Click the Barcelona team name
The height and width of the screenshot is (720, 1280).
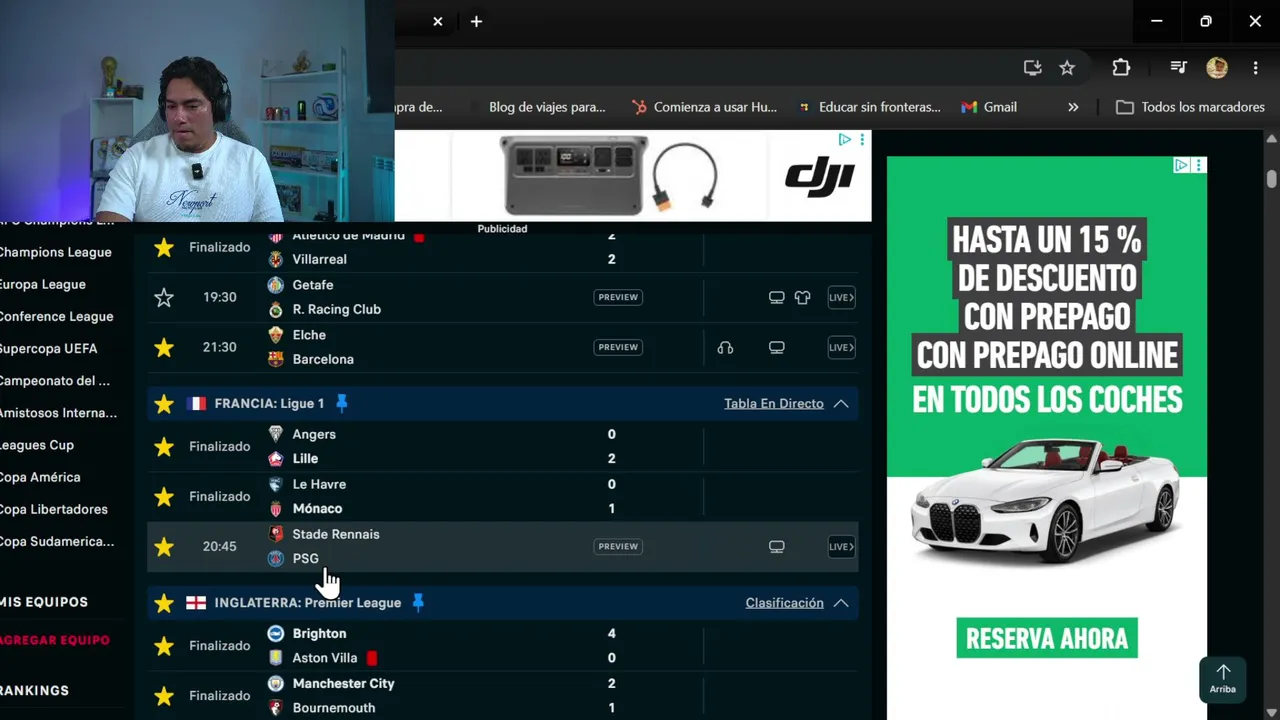click(323, 359)
